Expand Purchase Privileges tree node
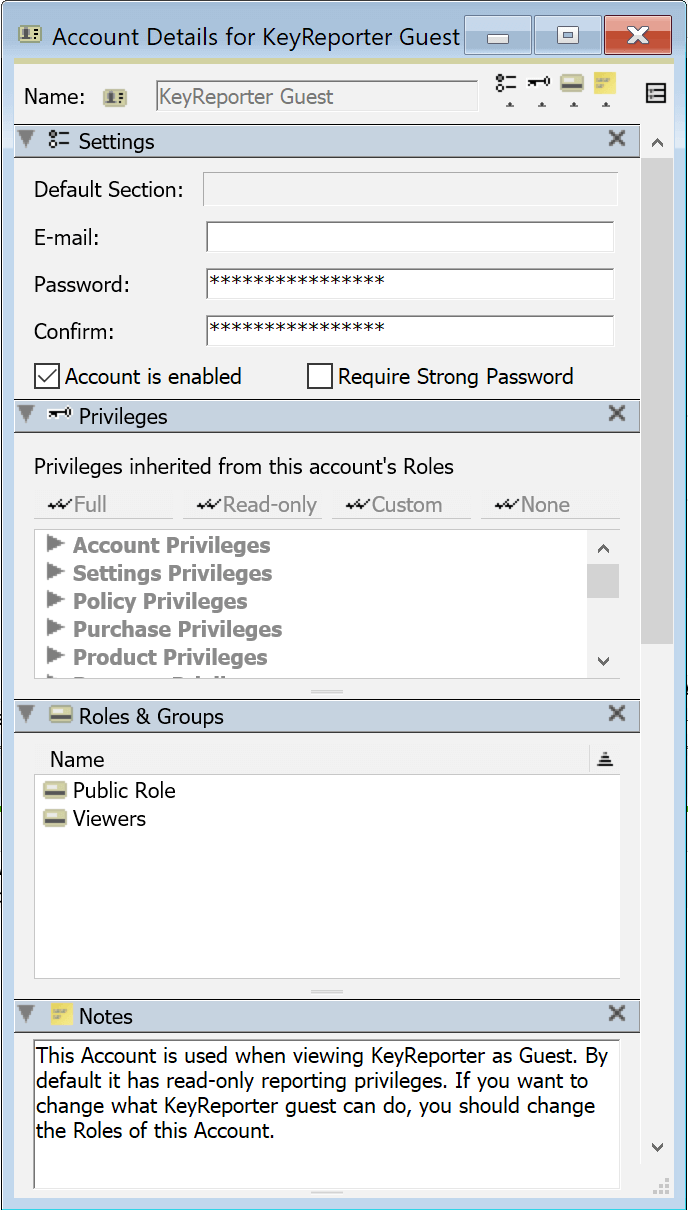Image resolution: width=688 pixels, height=1210 pixels. pos(53,629)
